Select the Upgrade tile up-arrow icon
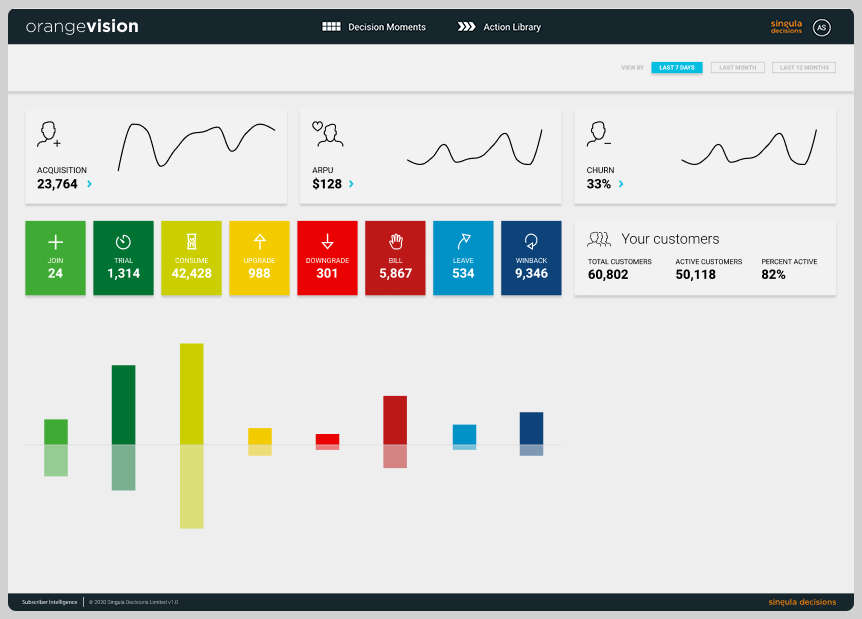The height and width of the screenshot is (619, 862). tap(259, 241)
